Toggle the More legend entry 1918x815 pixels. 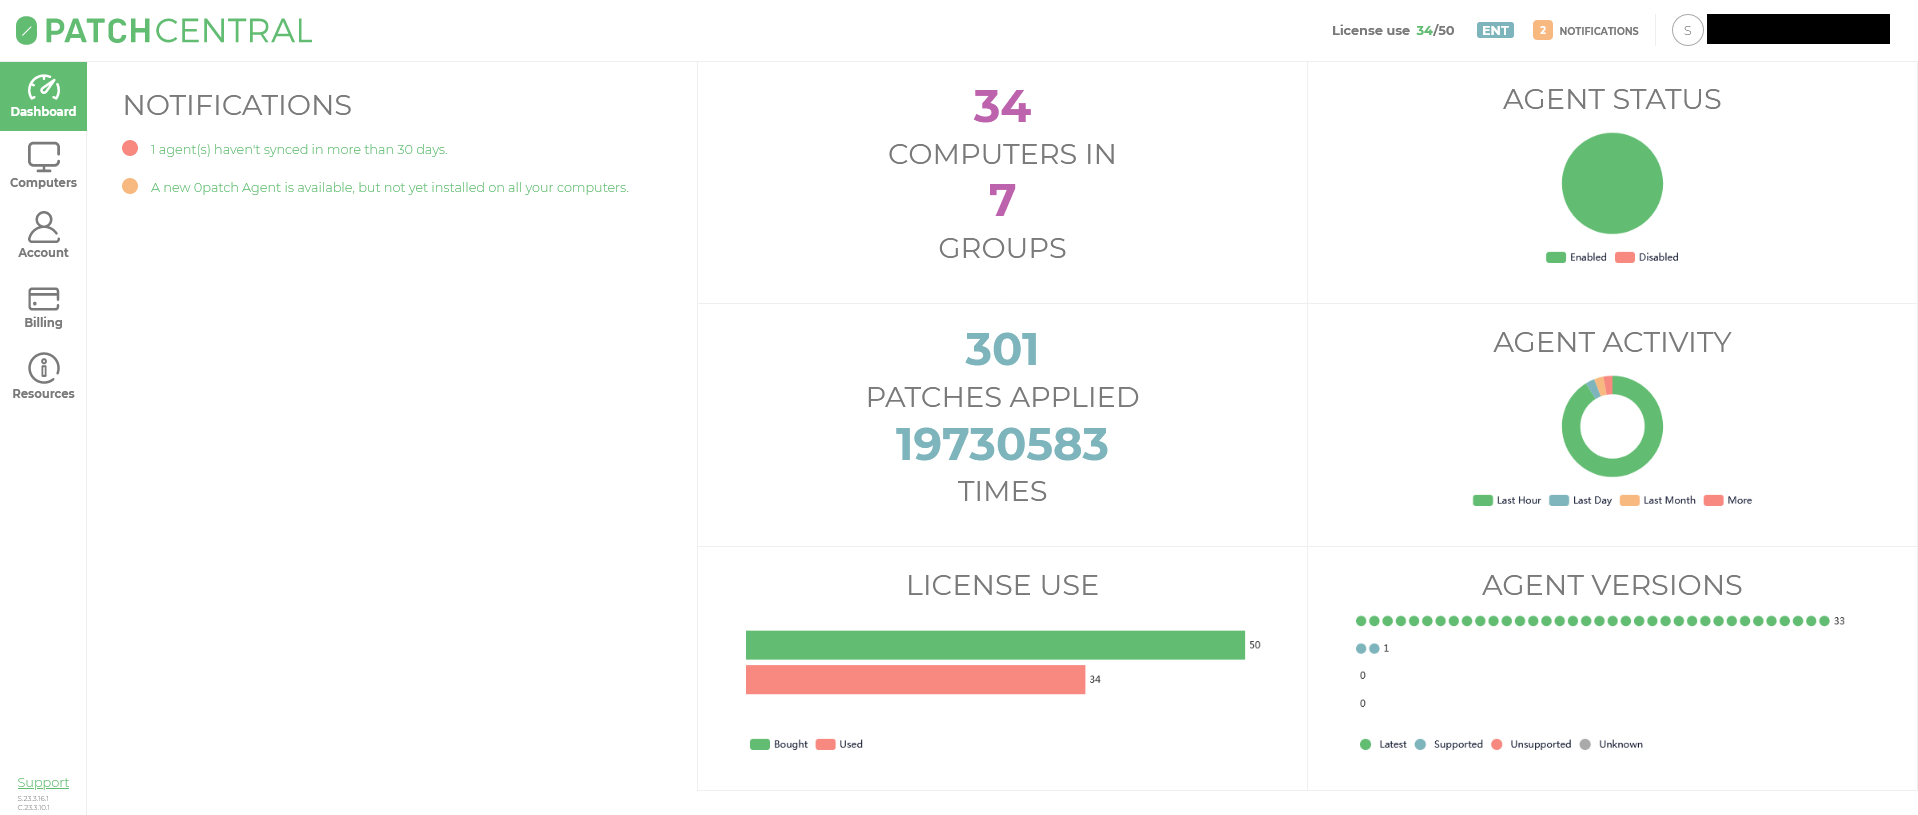point(1728,500)
